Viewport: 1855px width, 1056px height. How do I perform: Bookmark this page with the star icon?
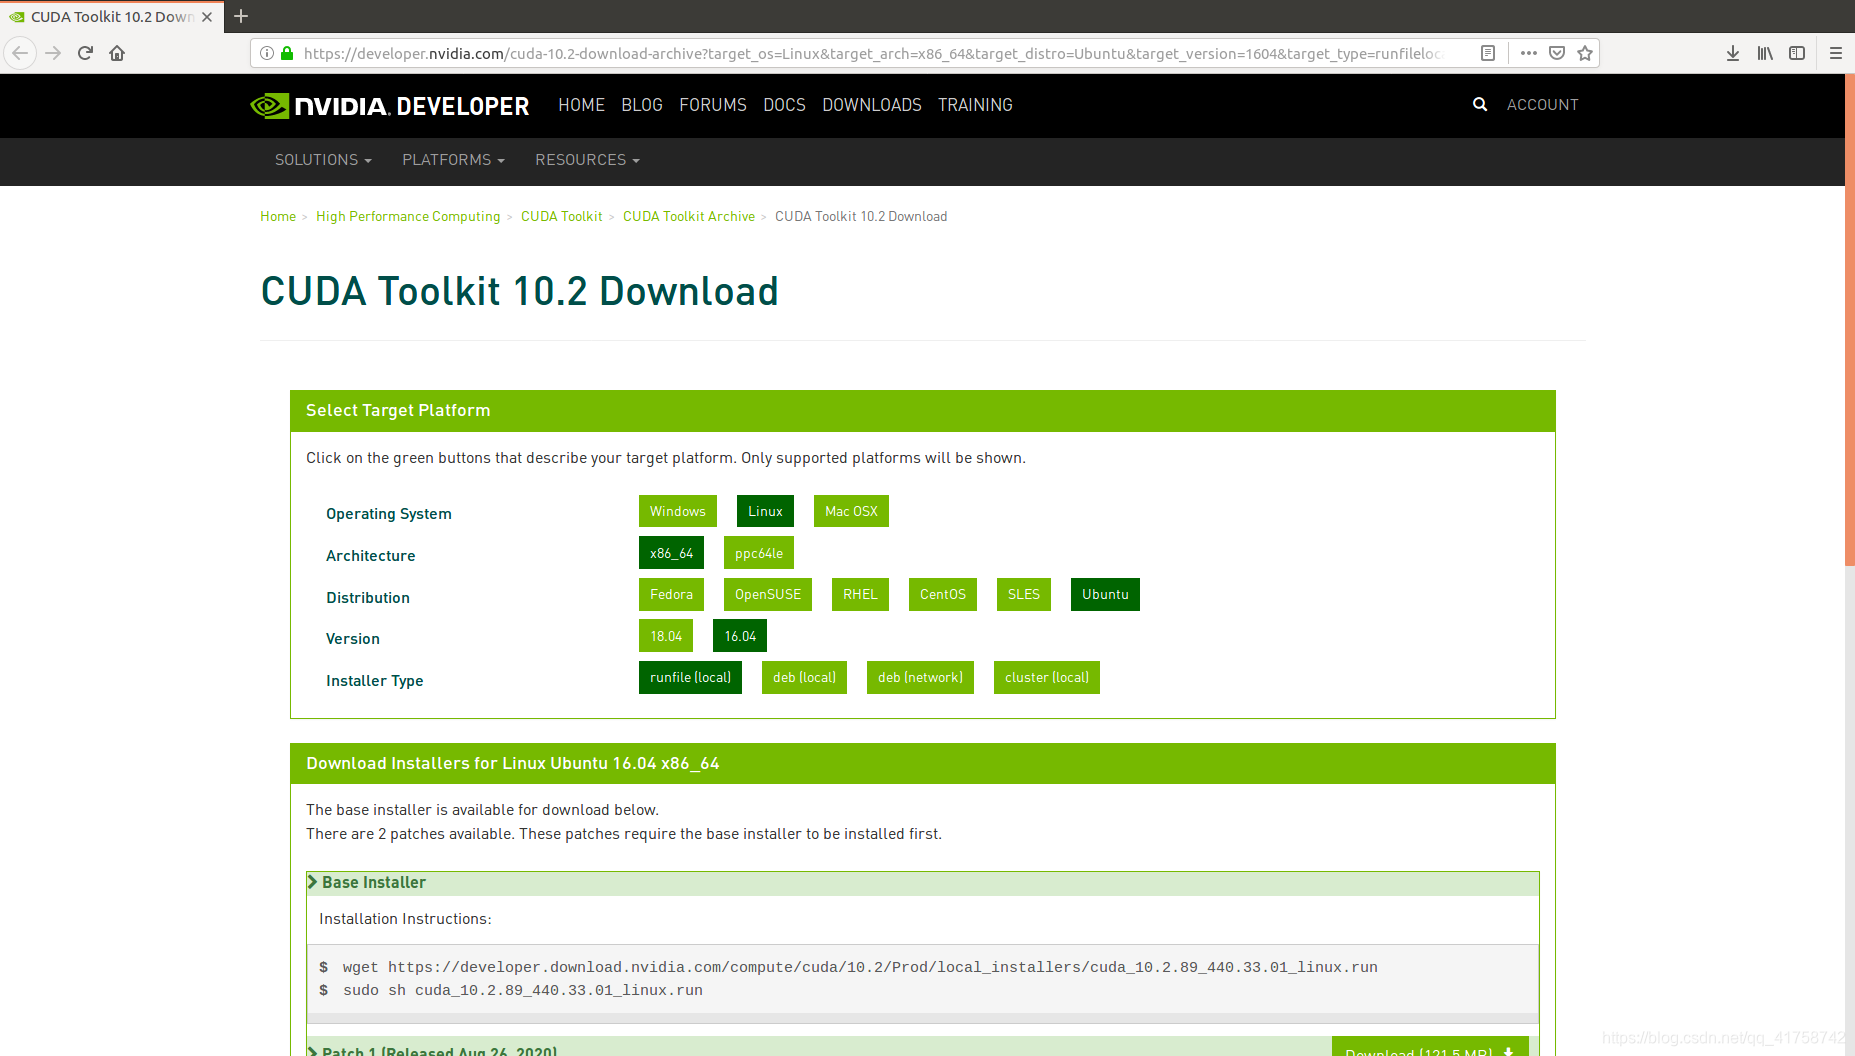point(1585,53)
